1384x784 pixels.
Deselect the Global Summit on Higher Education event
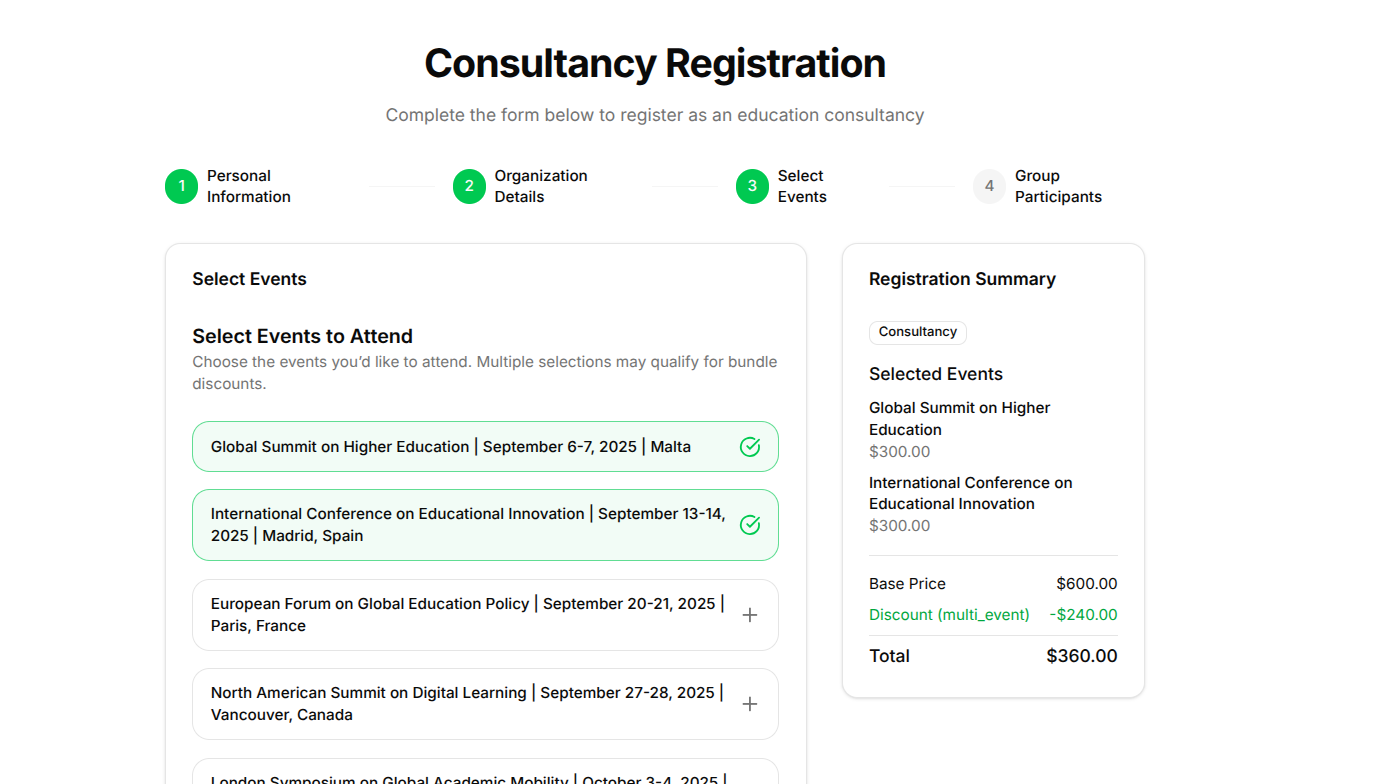tap(450, 446)
